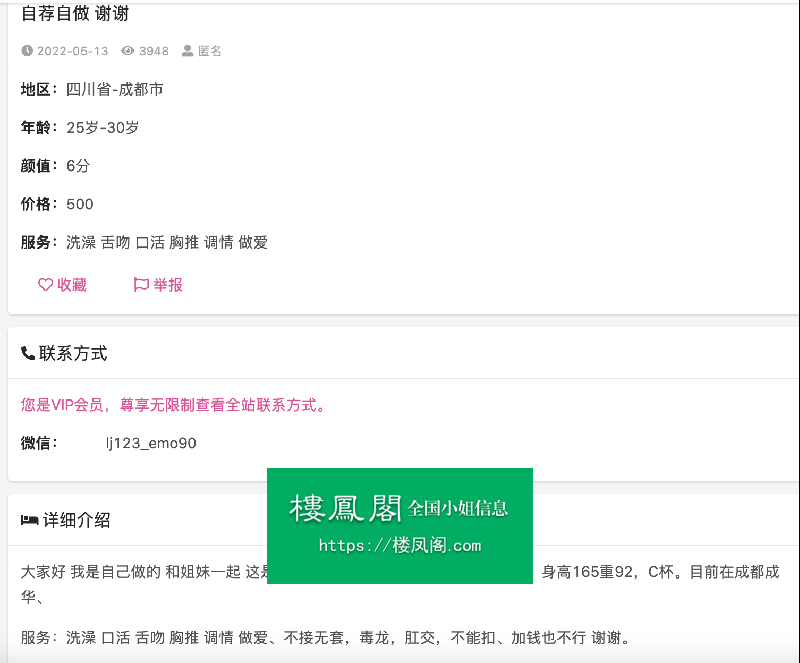Click the 匿名 author name
Image resolution: width=800 pixels, height=663 pixels.
[209, 51]
